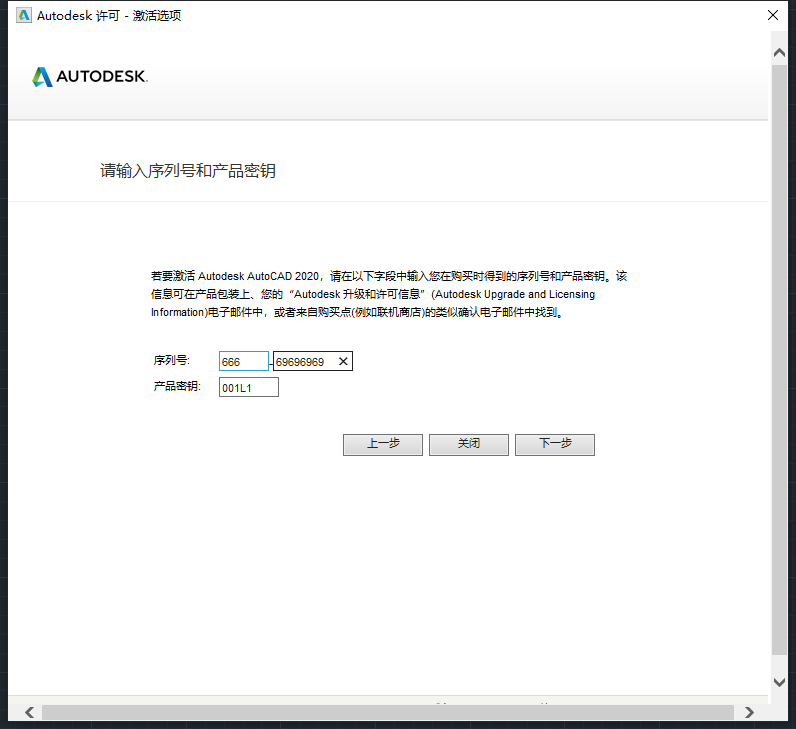The width and height of the screenshot is (796, 729).
Task: Focus the serial number prefix field containing 666
Action: pos(243,362)
